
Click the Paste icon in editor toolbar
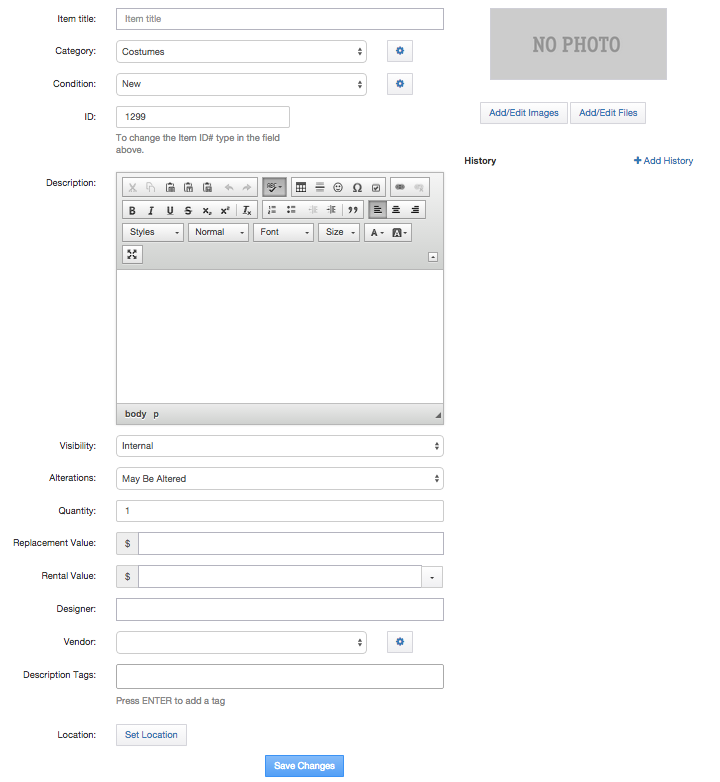pos(170,188)
